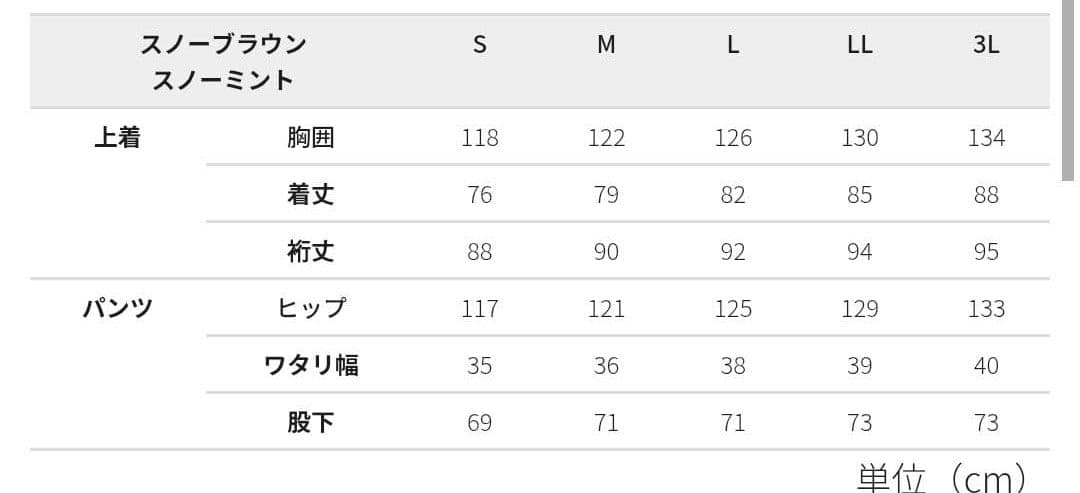The height and width of the screenshot is (493, 1080).
Task: Click the 着丈 row label
Action: 310,194
